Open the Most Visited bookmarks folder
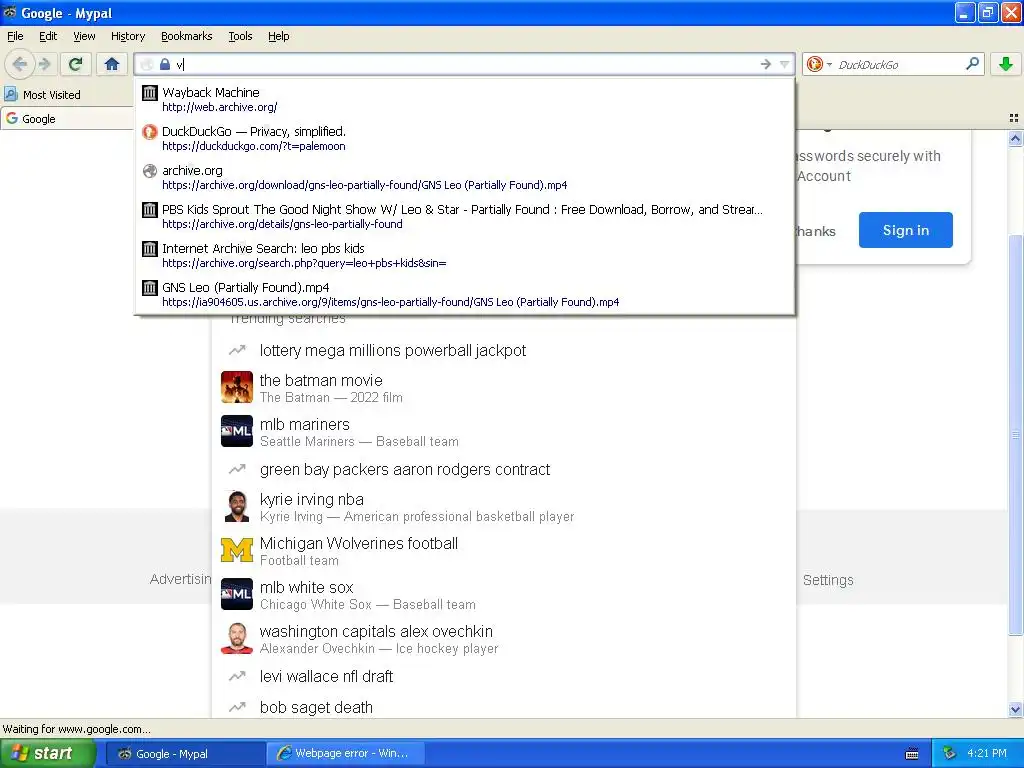 [x=43, y=95]
